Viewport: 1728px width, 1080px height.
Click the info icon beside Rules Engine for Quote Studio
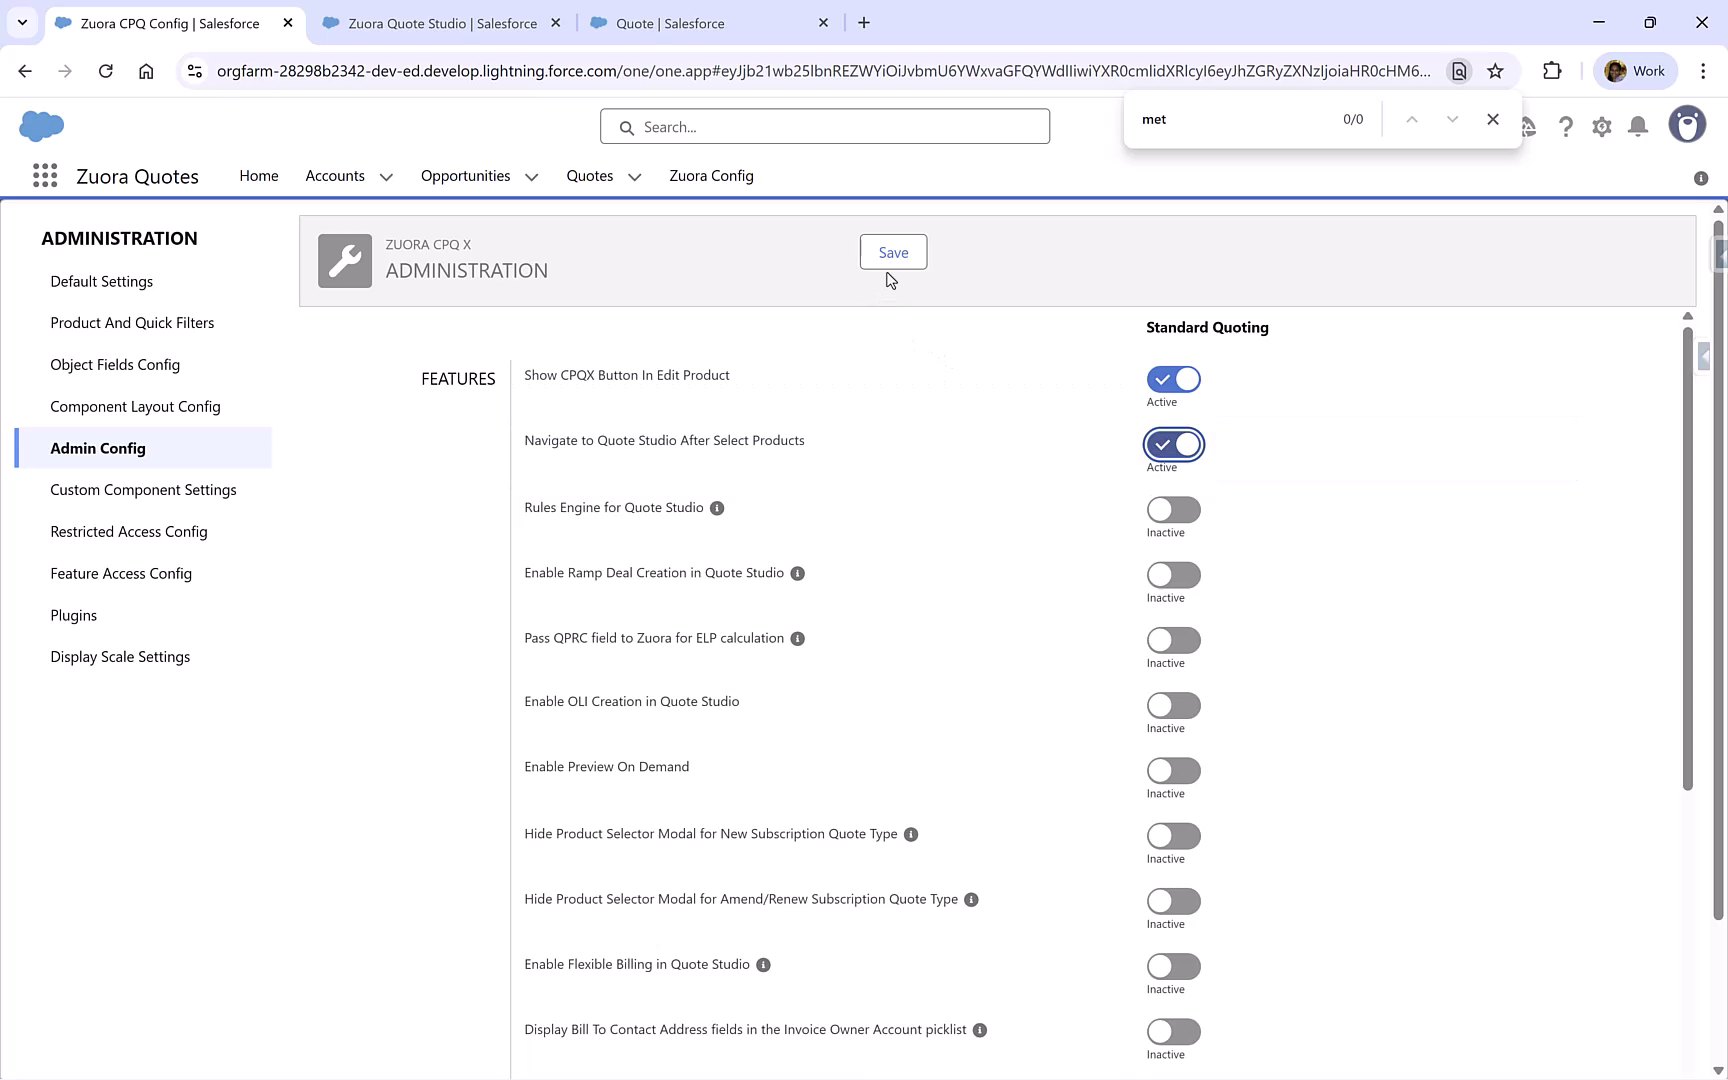(x=716, y=508)
